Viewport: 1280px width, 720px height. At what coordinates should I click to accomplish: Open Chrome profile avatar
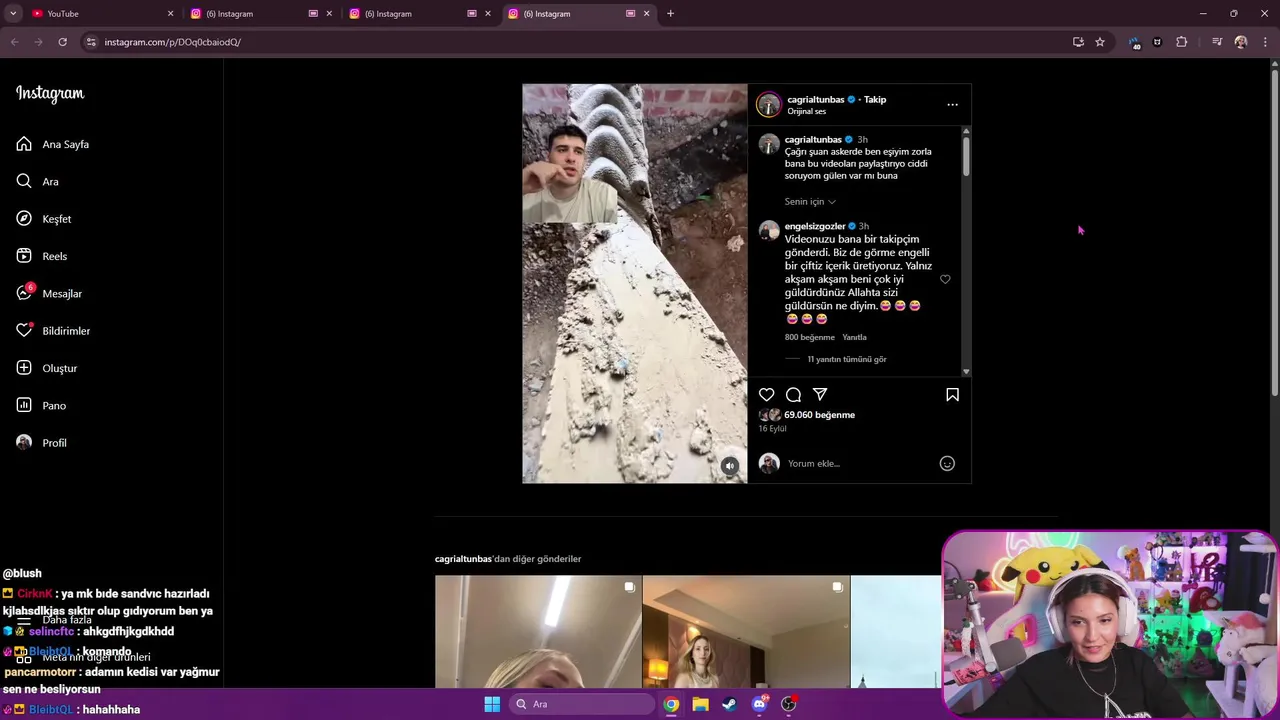pos(1241,42)
